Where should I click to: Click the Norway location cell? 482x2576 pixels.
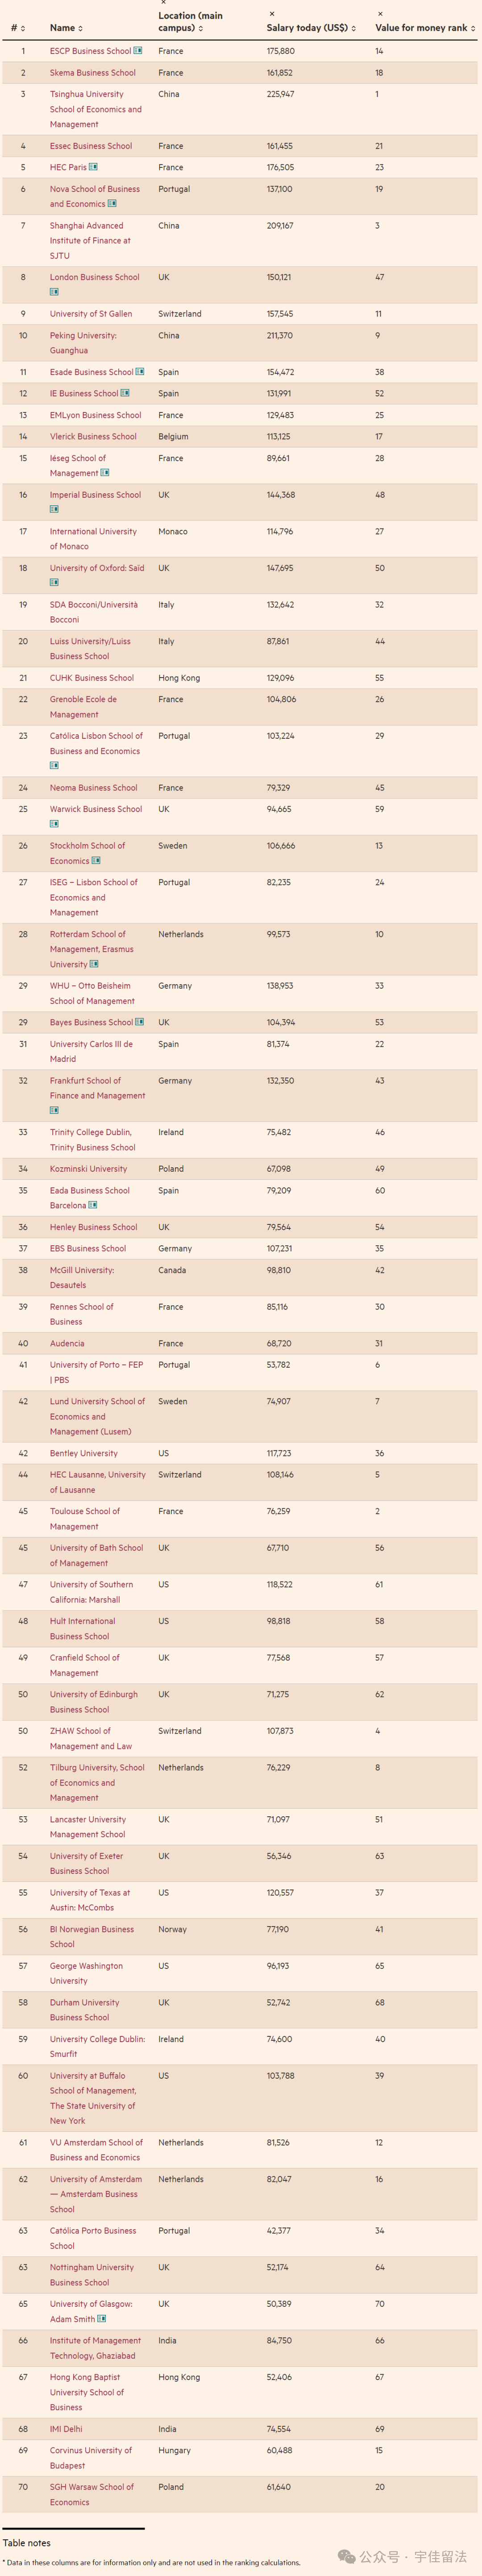point(172,1930)
